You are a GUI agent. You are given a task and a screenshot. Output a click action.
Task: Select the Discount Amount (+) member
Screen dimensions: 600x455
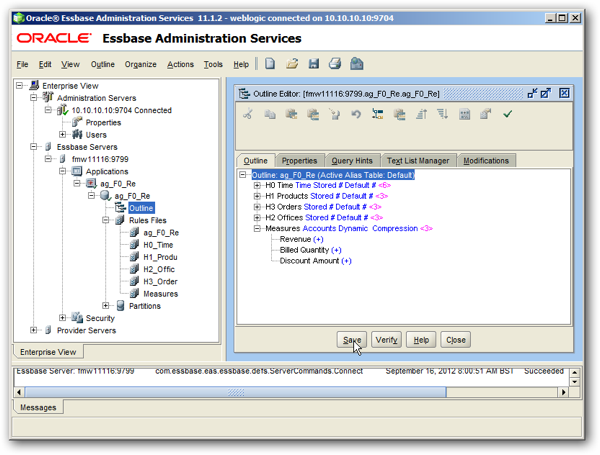click(315, 261)
